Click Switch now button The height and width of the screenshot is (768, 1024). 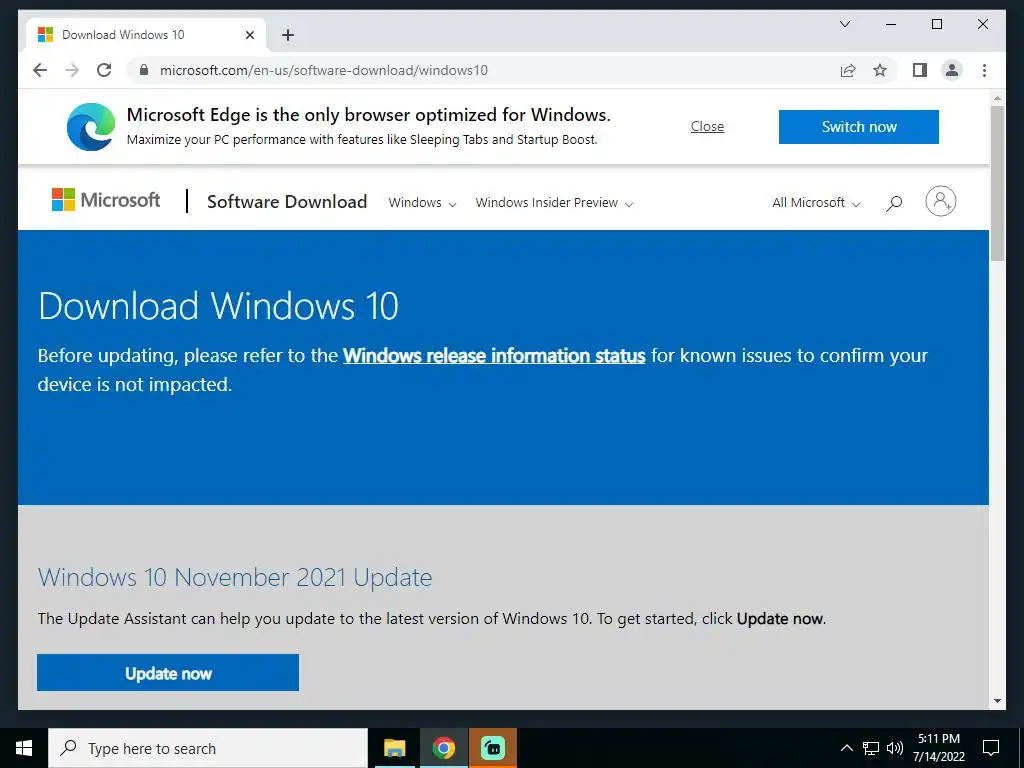pyautogui.click(x=859, y=127)
